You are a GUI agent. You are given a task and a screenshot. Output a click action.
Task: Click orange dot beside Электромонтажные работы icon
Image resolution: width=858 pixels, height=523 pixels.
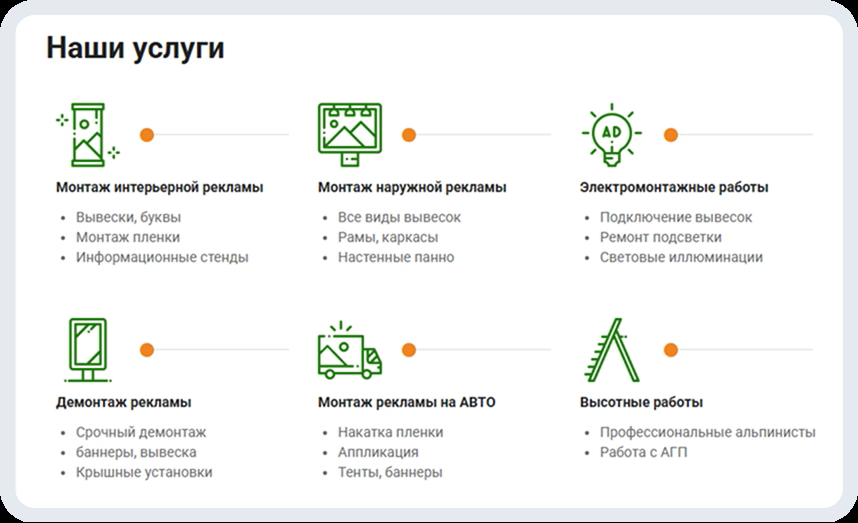pyautogui.click(x=671, y=135)
